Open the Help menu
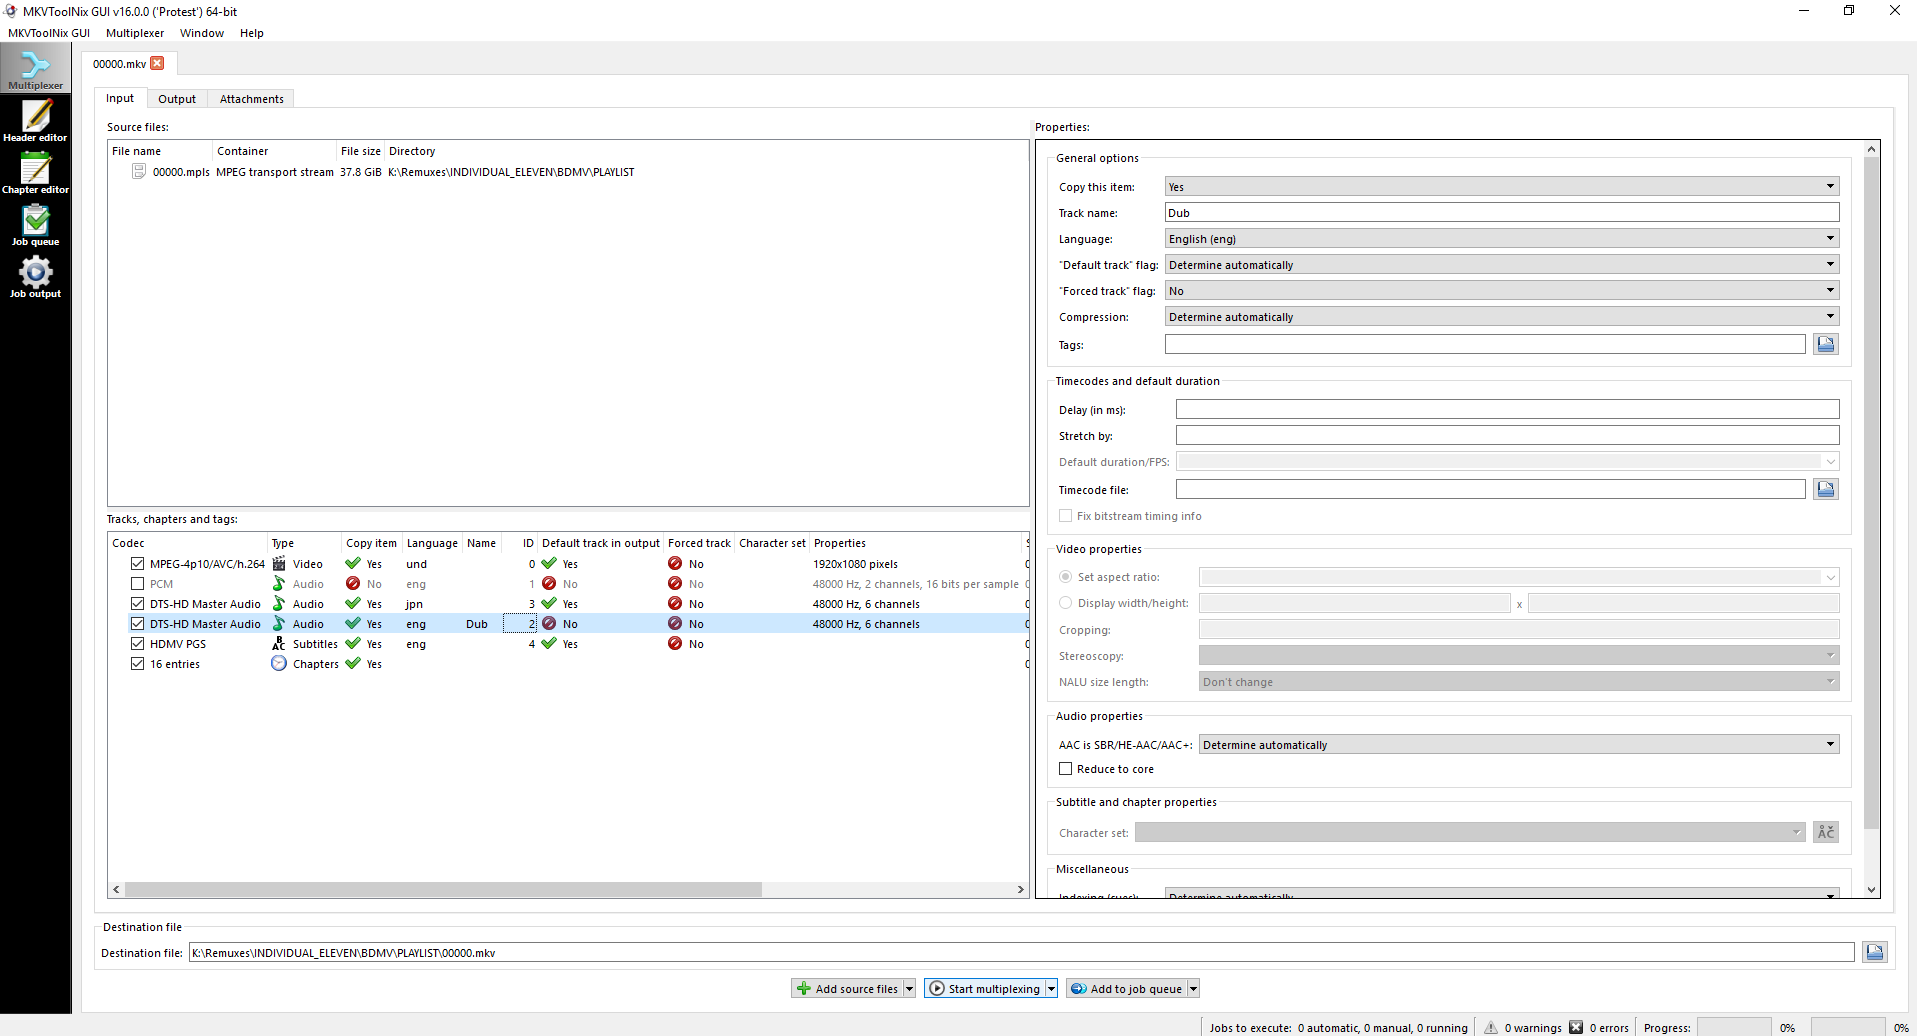The height and width of the screenshot is (1036, 1917). (252, 33)
